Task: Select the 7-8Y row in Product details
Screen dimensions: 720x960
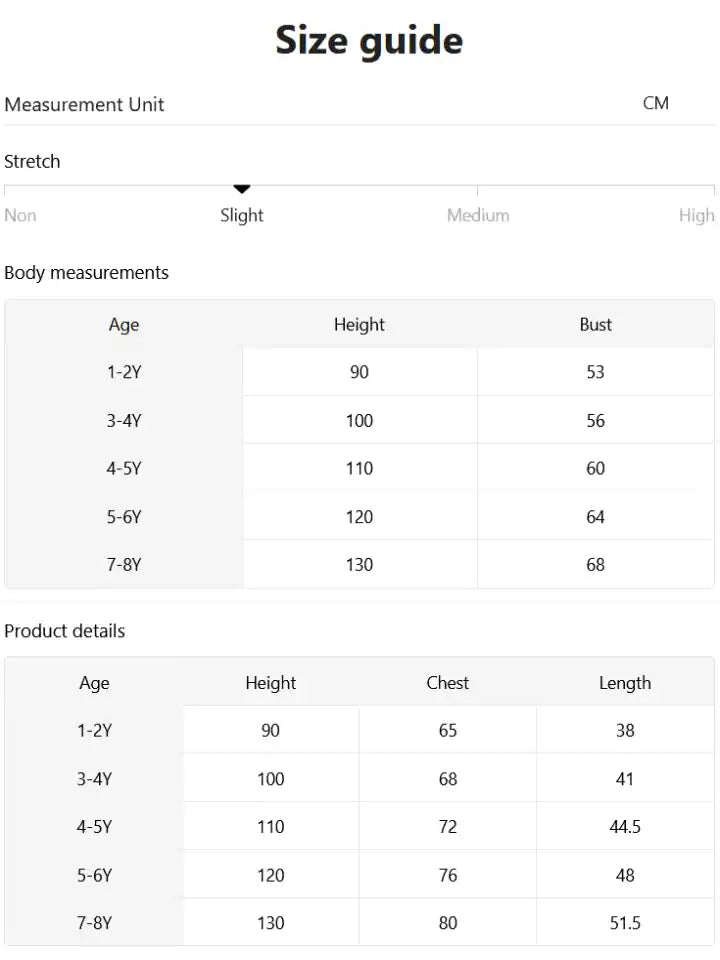Action: click(x=359, y=923)
